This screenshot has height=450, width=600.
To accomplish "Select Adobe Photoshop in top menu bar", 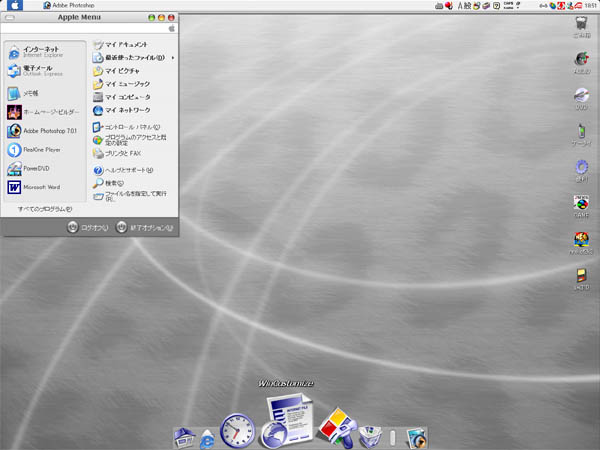I will click(x=69, y=5).
